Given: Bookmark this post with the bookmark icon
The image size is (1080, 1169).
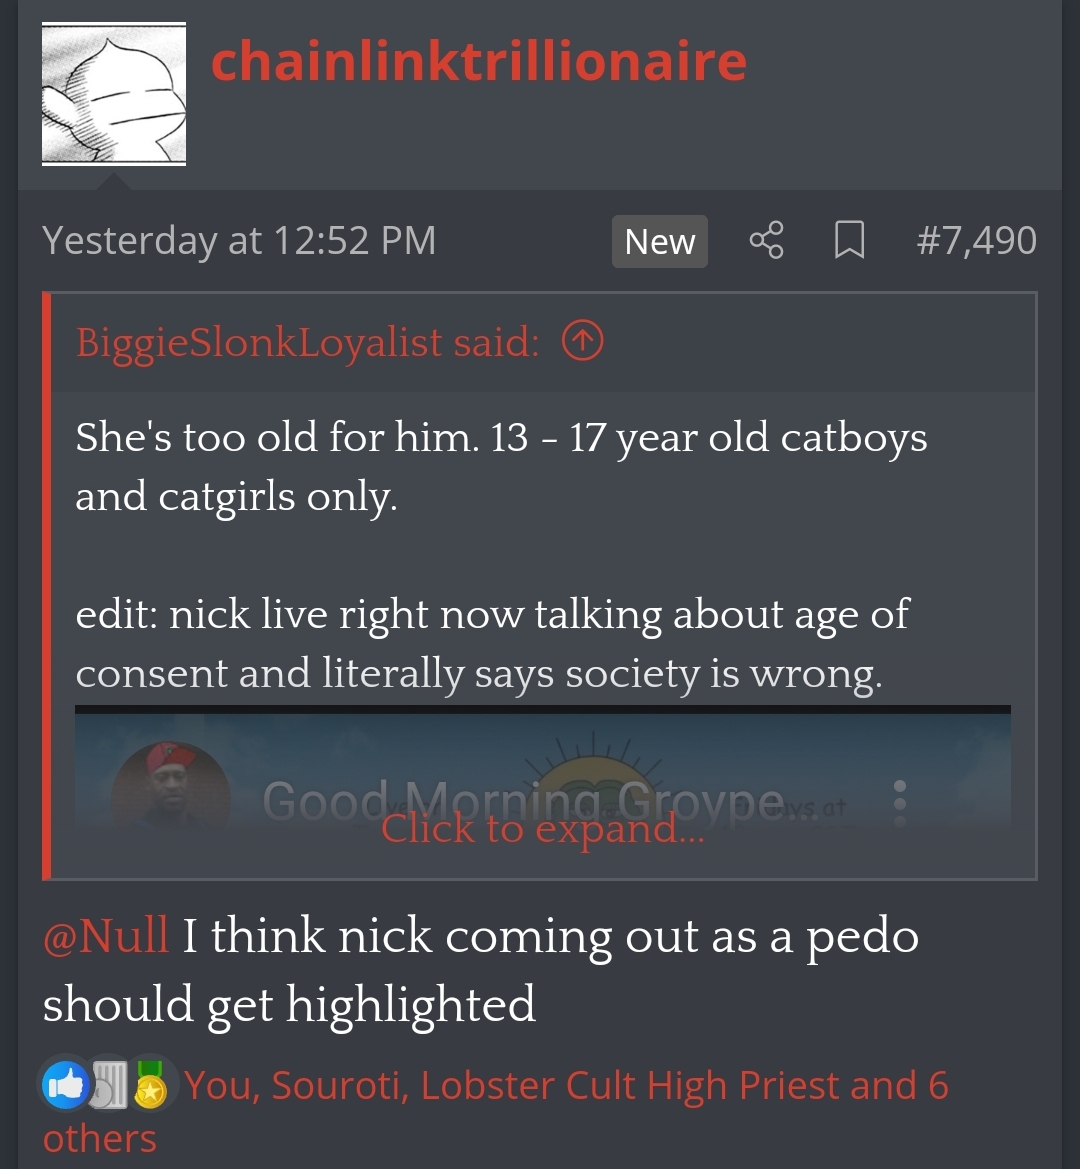Looking at the screenshot, I should click(x=849, y=240).
